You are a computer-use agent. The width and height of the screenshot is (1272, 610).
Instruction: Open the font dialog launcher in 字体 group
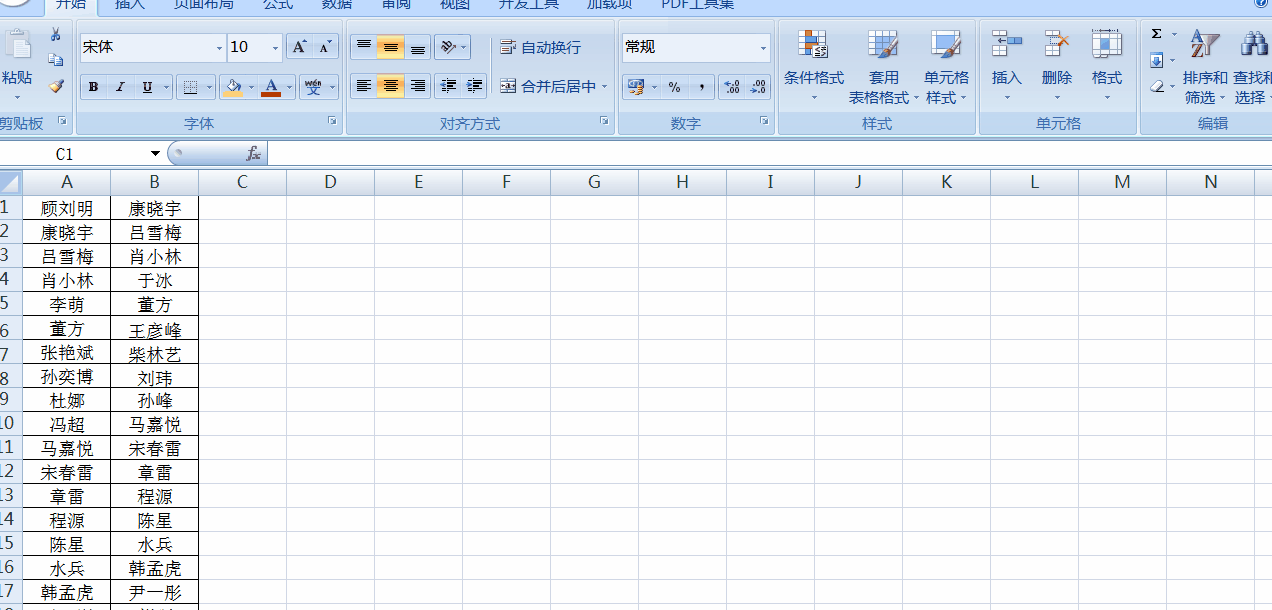(332, 121)
